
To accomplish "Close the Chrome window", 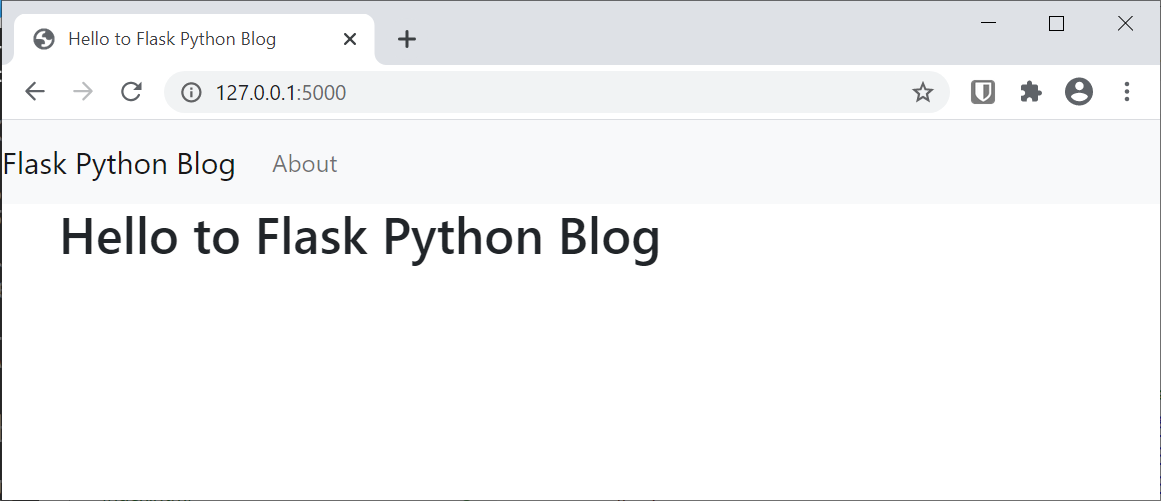I will pos(1125,23).
